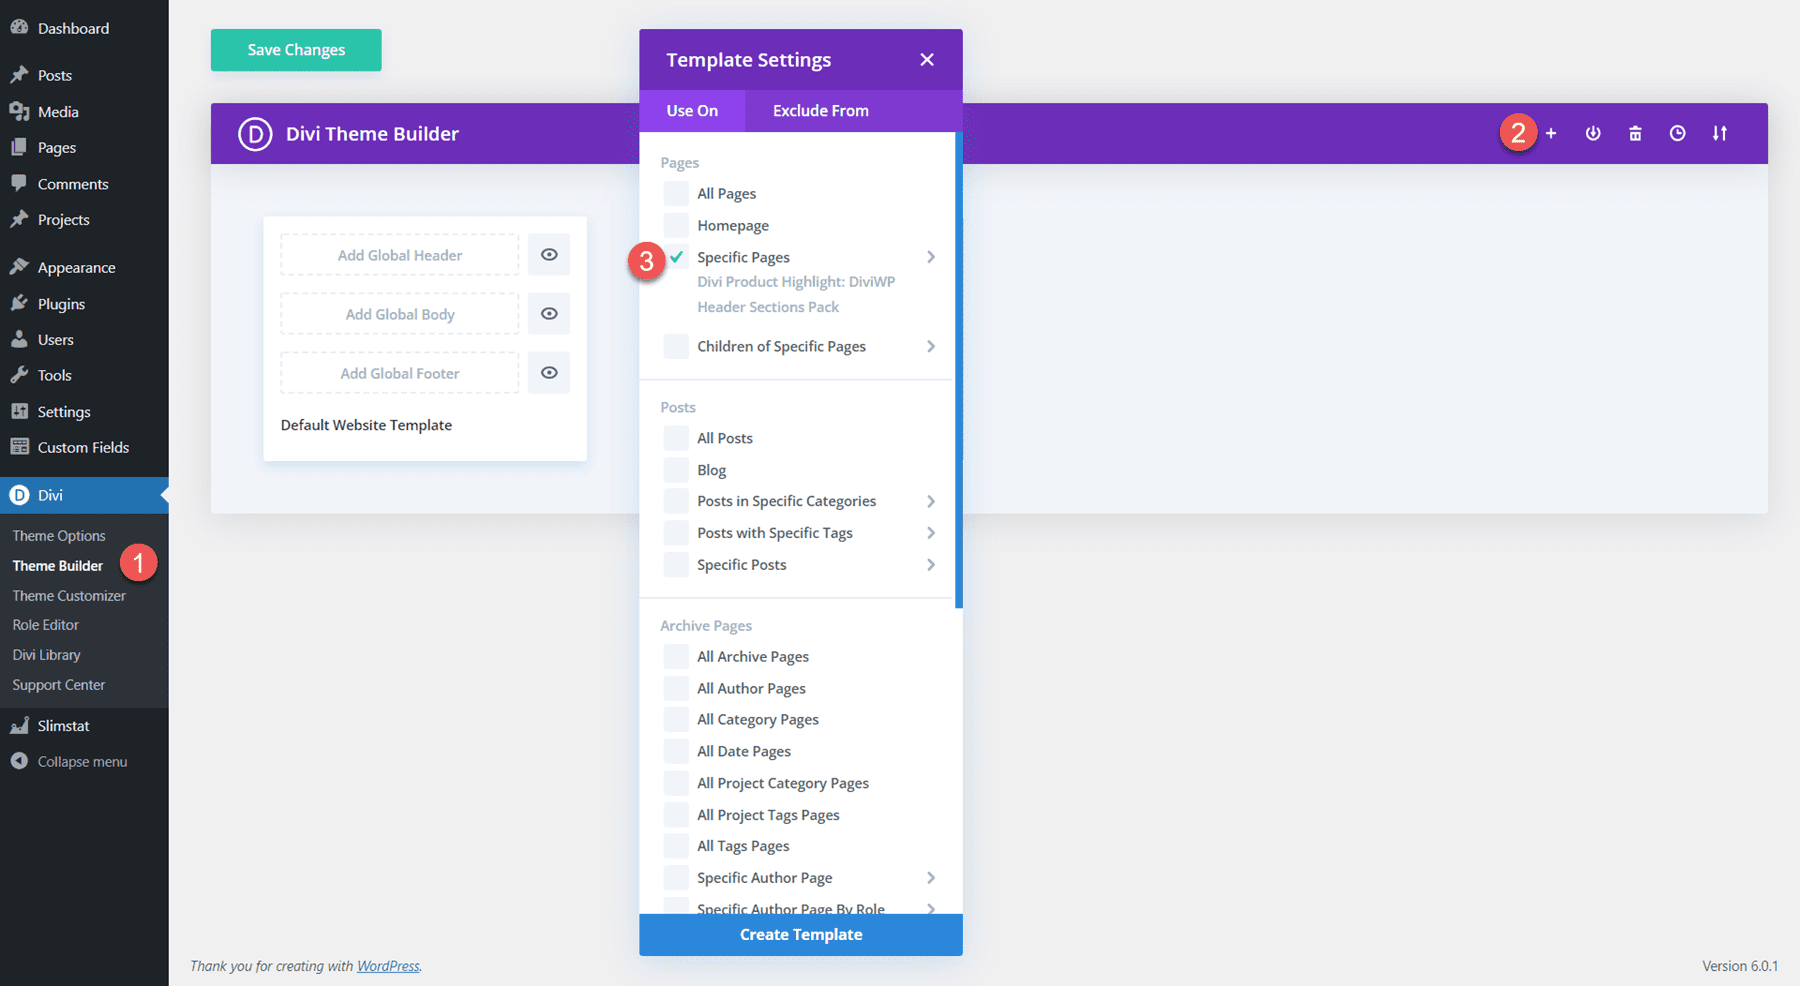
Task: Delete templates using the trash icon
Action: (1635, 132)
